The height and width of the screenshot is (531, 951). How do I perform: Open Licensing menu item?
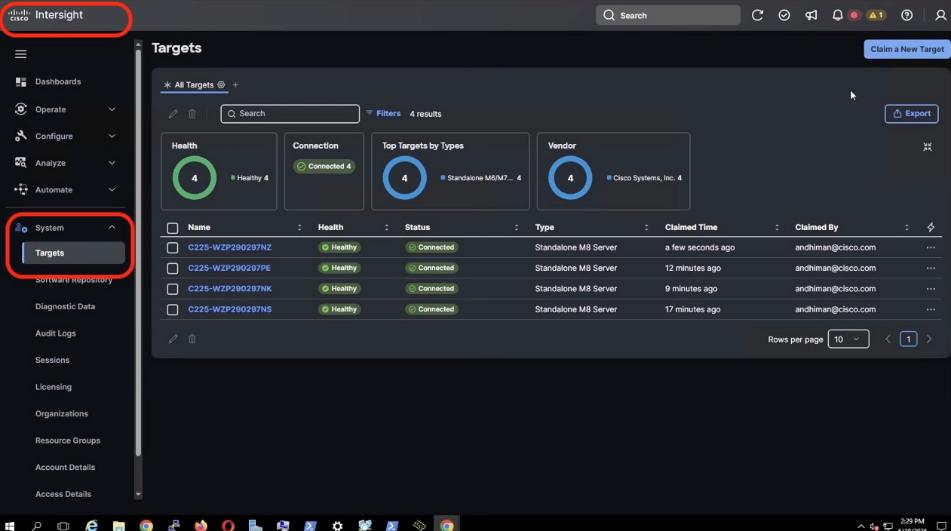point(53,386)
